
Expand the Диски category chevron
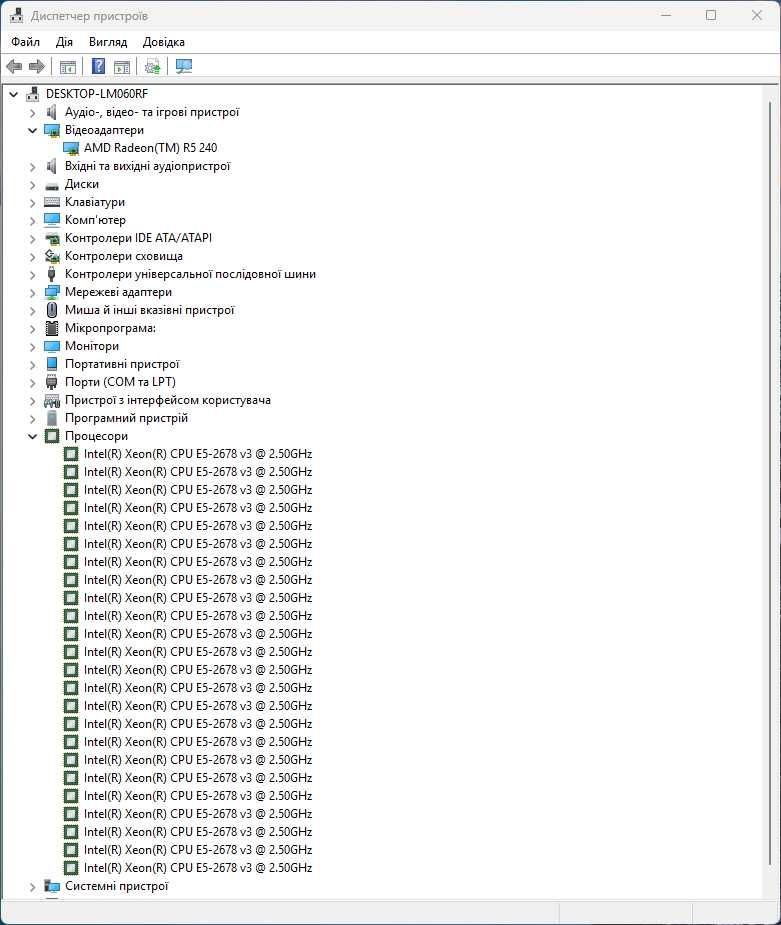point(32,185)
